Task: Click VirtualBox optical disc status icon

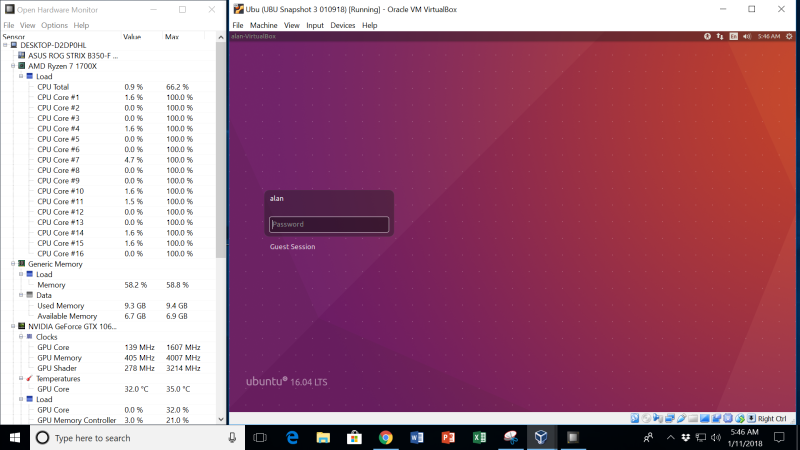Action: [x=646, y=418]
